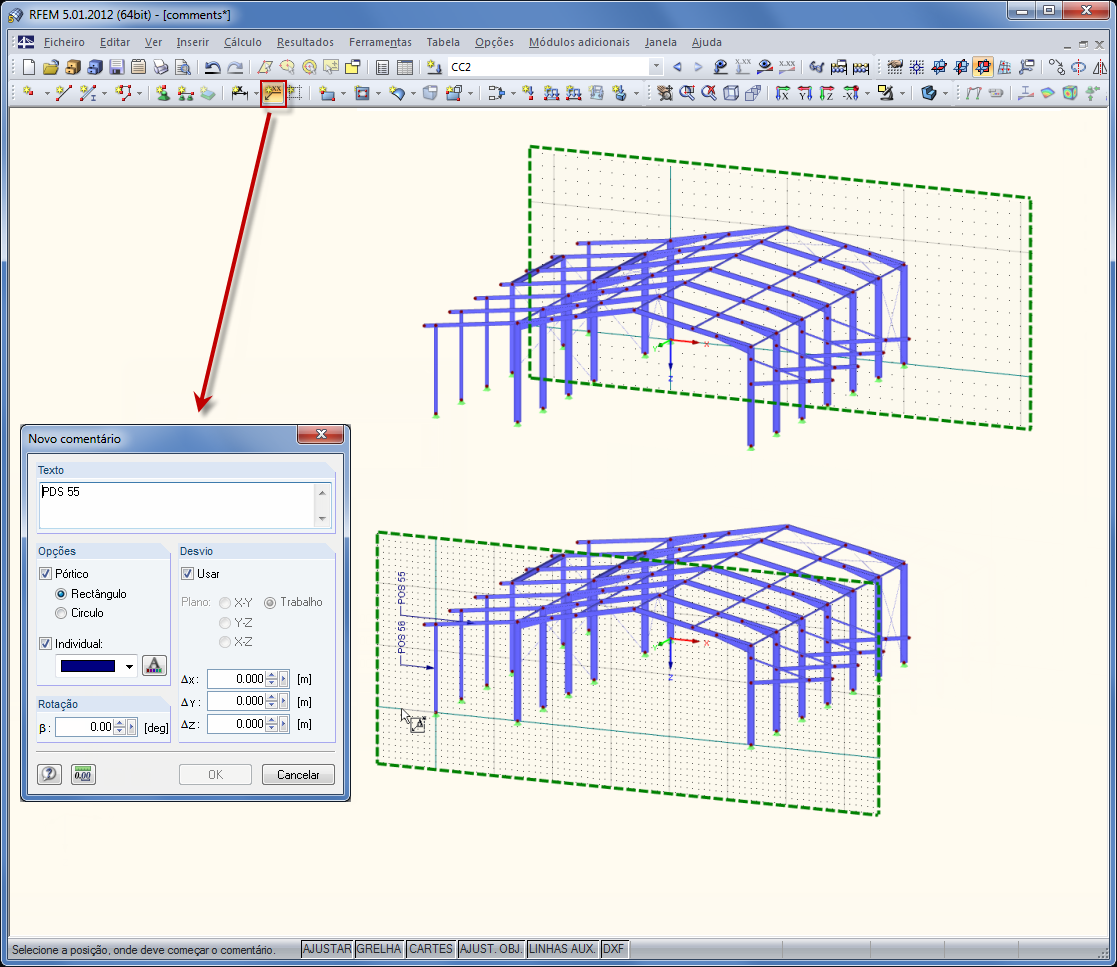The image size is (1117, 967).
Task: Open the comment color dropdown arrow
Action: 129,666
